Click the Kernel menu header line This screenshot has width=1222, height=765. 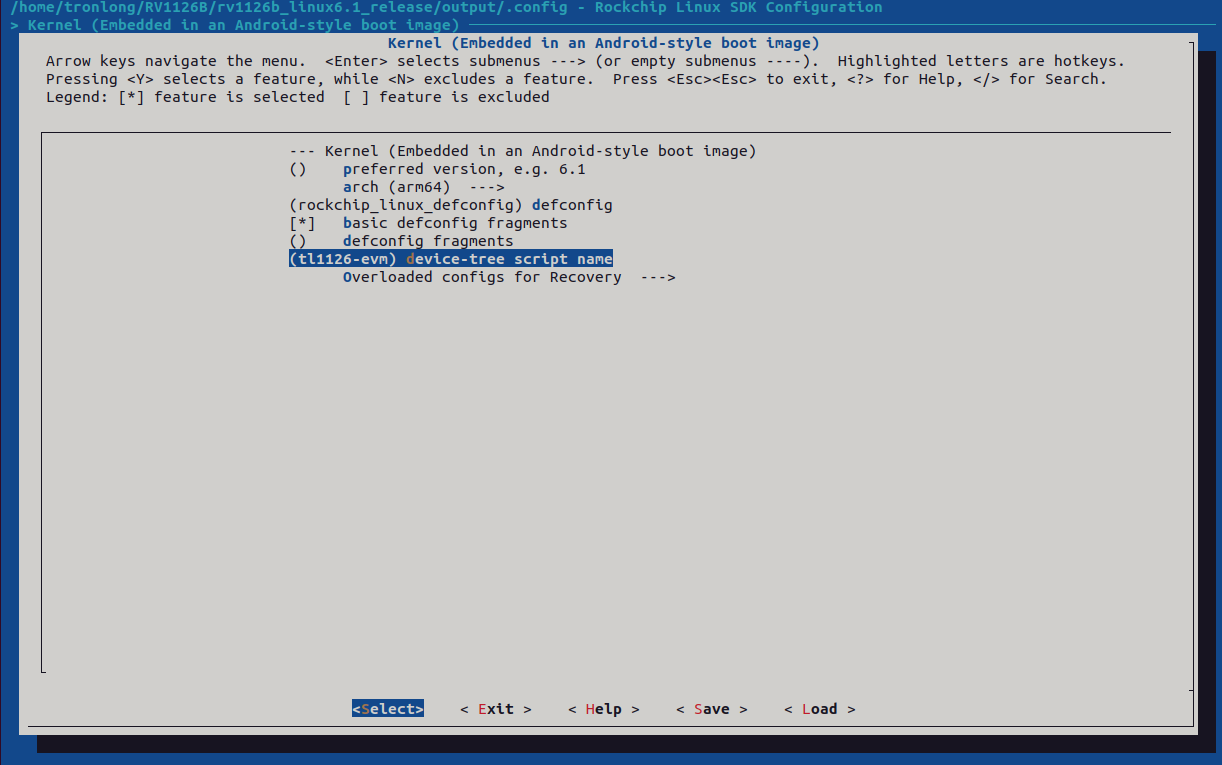(523, 151)
